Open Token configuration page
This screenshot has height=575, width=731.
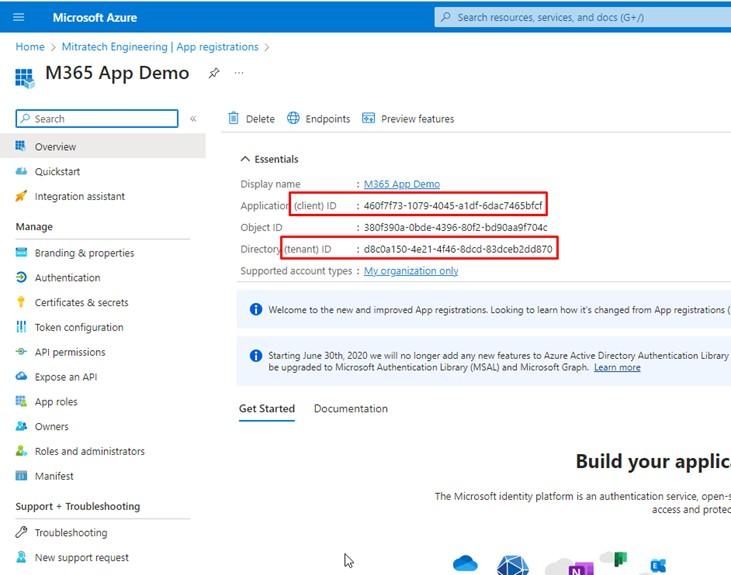(79, 327)
